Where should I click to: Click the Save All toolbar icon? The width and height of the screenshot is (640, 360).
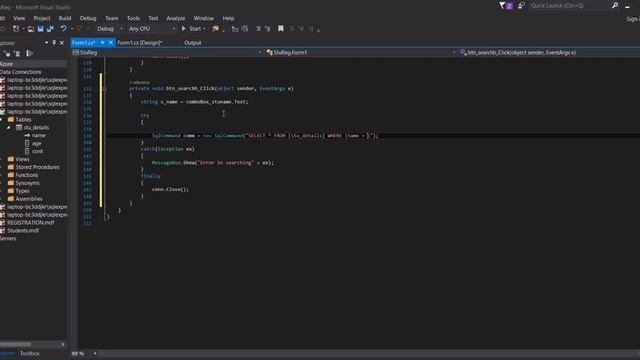point(50,29)
